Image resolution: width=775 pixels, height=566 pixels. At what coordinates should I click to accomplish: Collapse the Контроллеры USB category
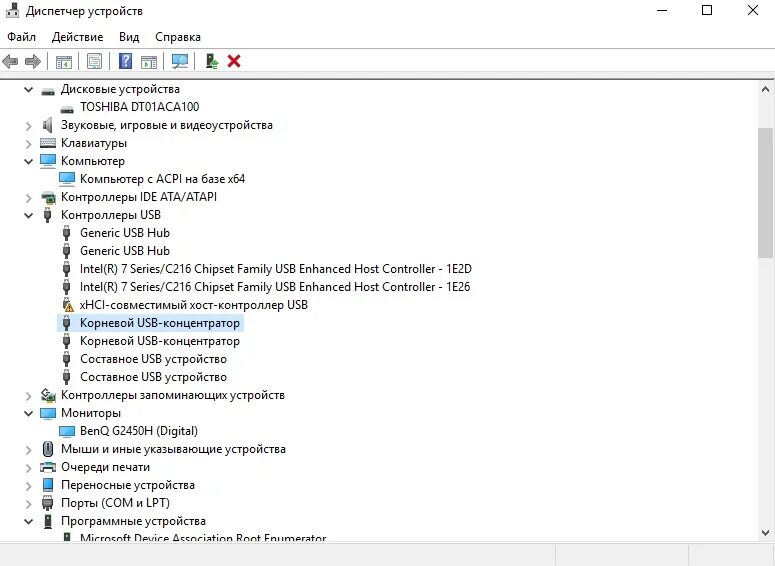coord(29,215)
